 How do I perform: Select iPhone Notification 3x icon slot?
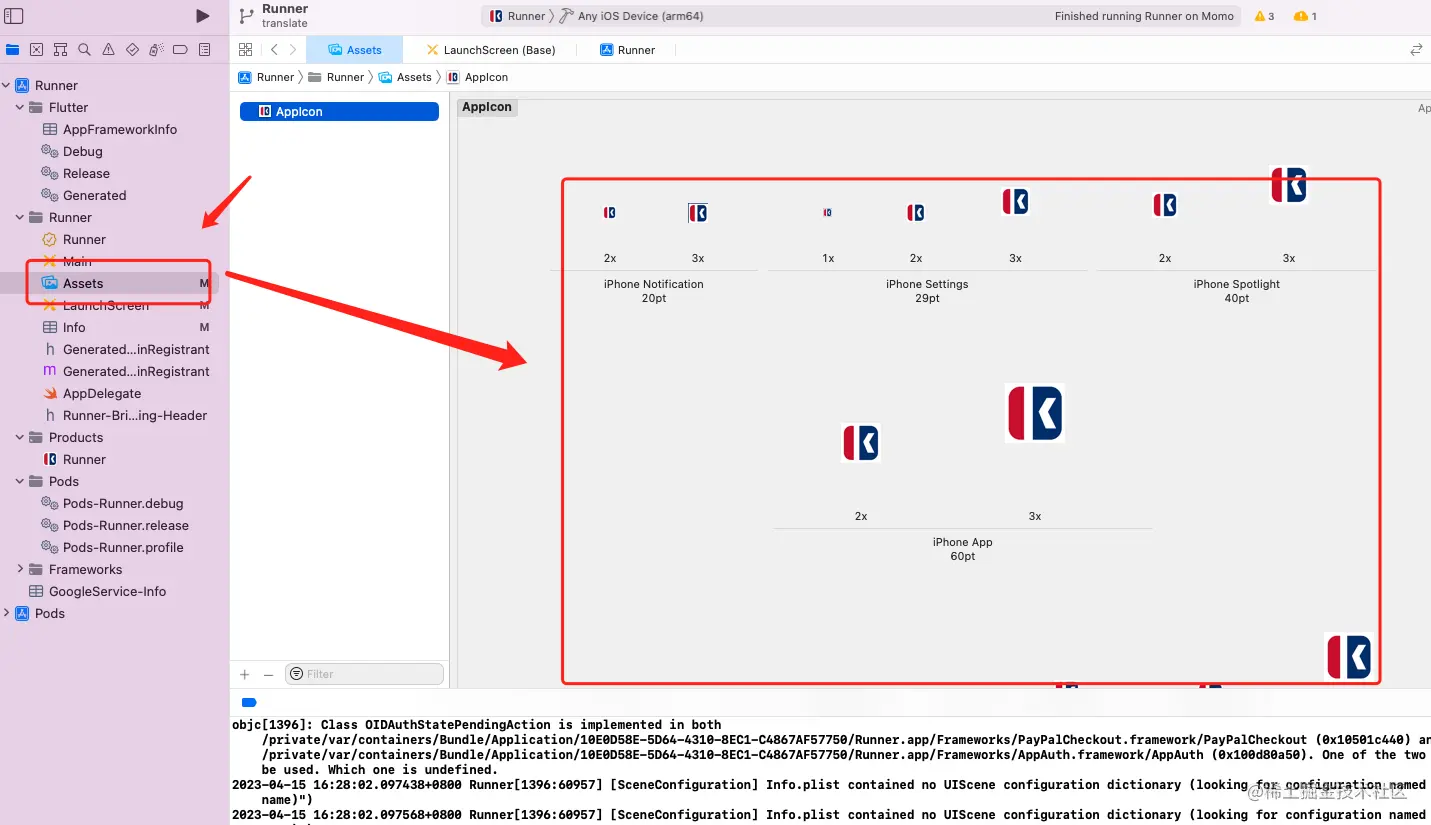[698, 213]
